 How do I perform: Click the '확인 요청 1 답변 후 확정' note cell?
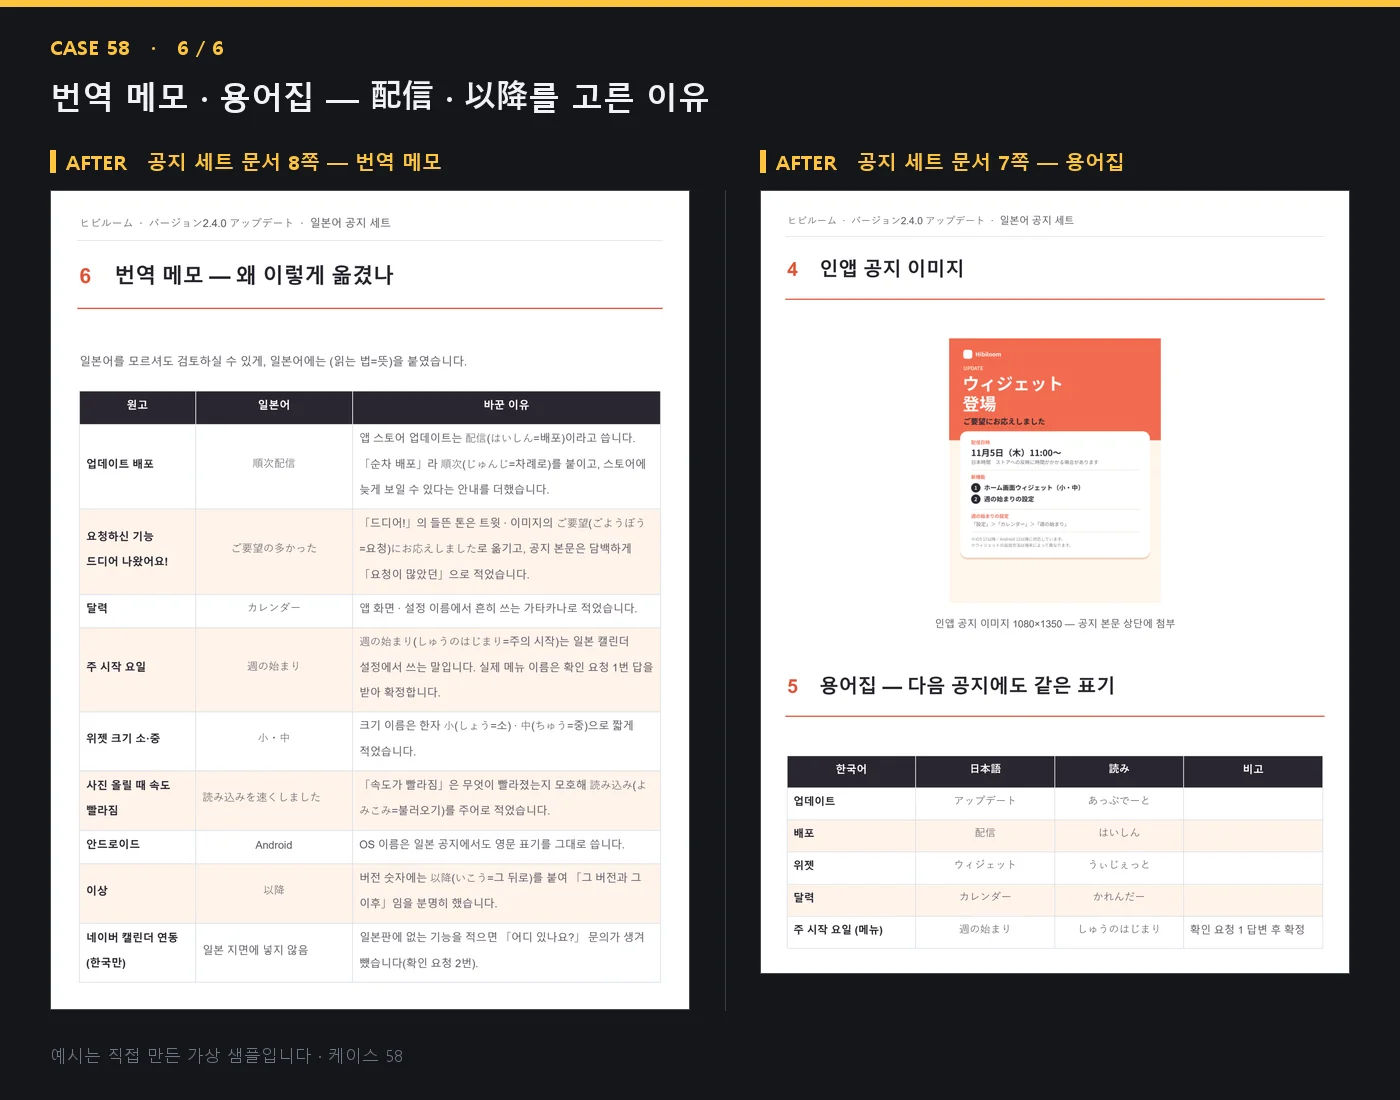[x=1253, y=930]
